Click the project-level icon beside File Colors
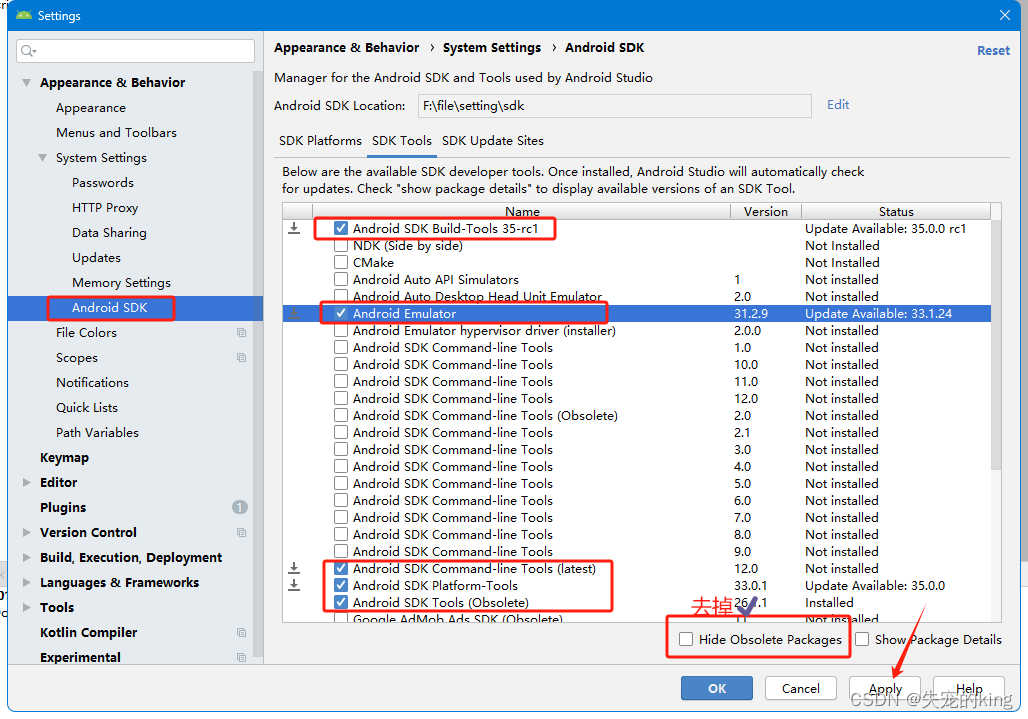 241,332
